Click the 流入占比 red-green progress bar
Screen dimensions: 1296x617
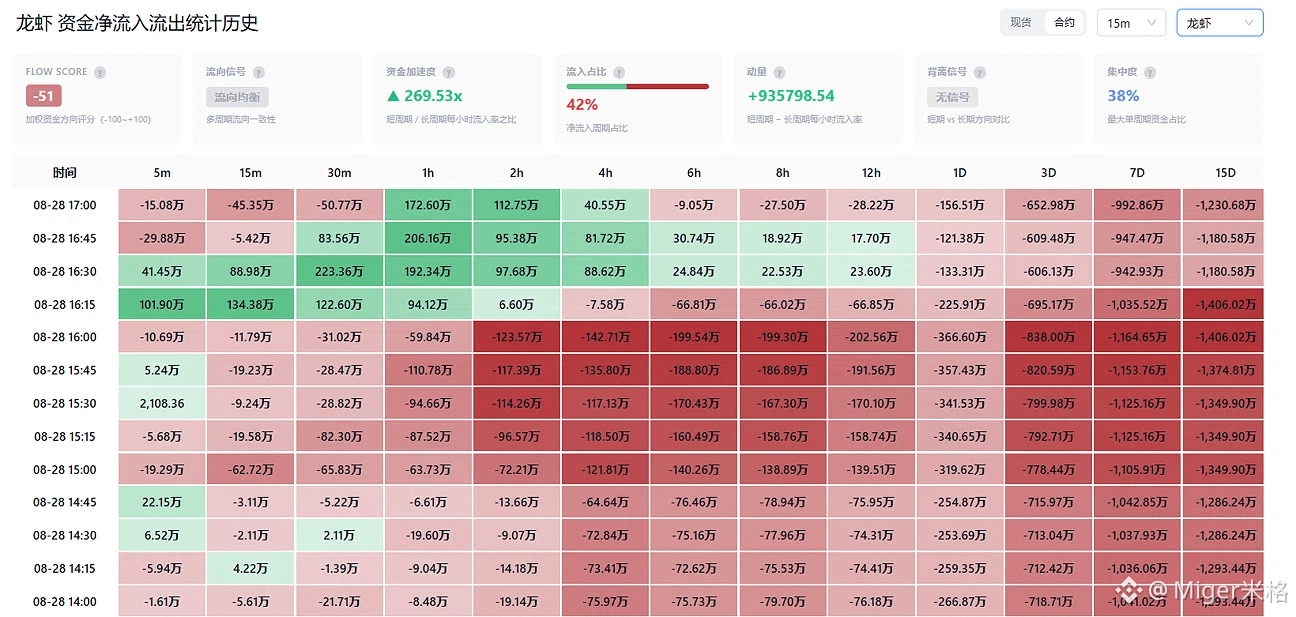[637, 87]
